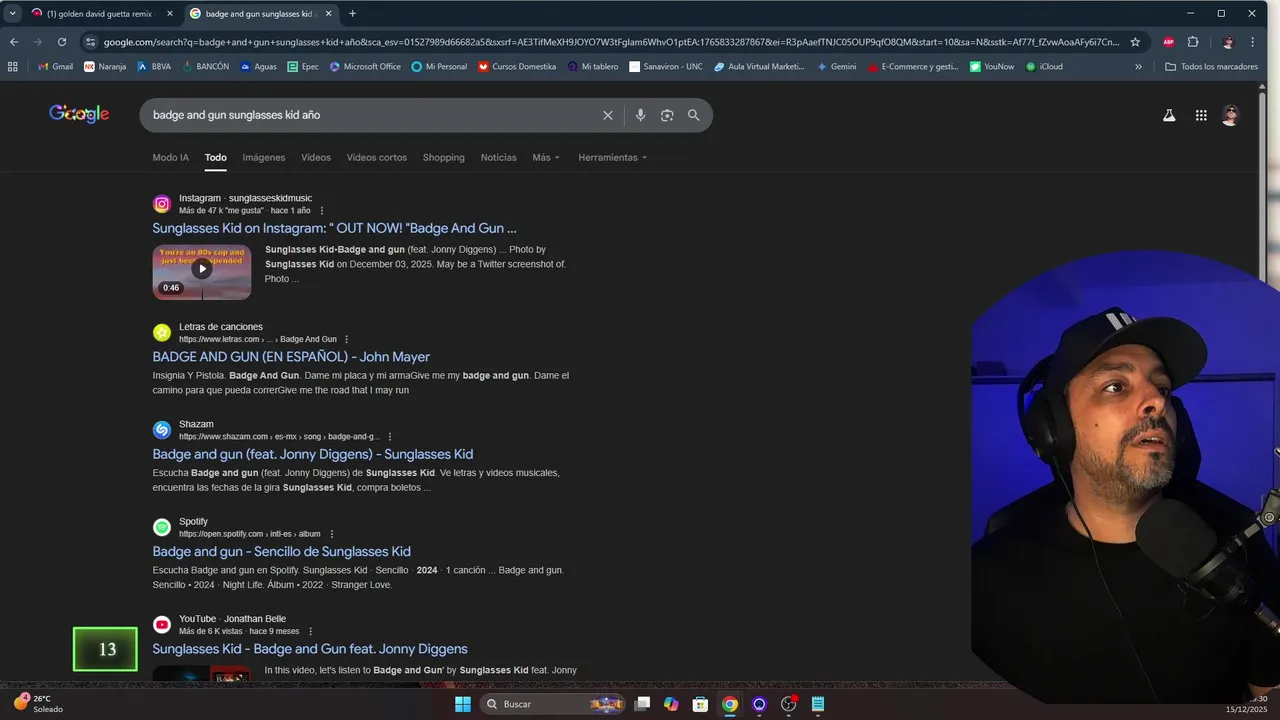Open more options for the YouTube result
This screenshot has width=1280, height=720.
coord(310,632)
